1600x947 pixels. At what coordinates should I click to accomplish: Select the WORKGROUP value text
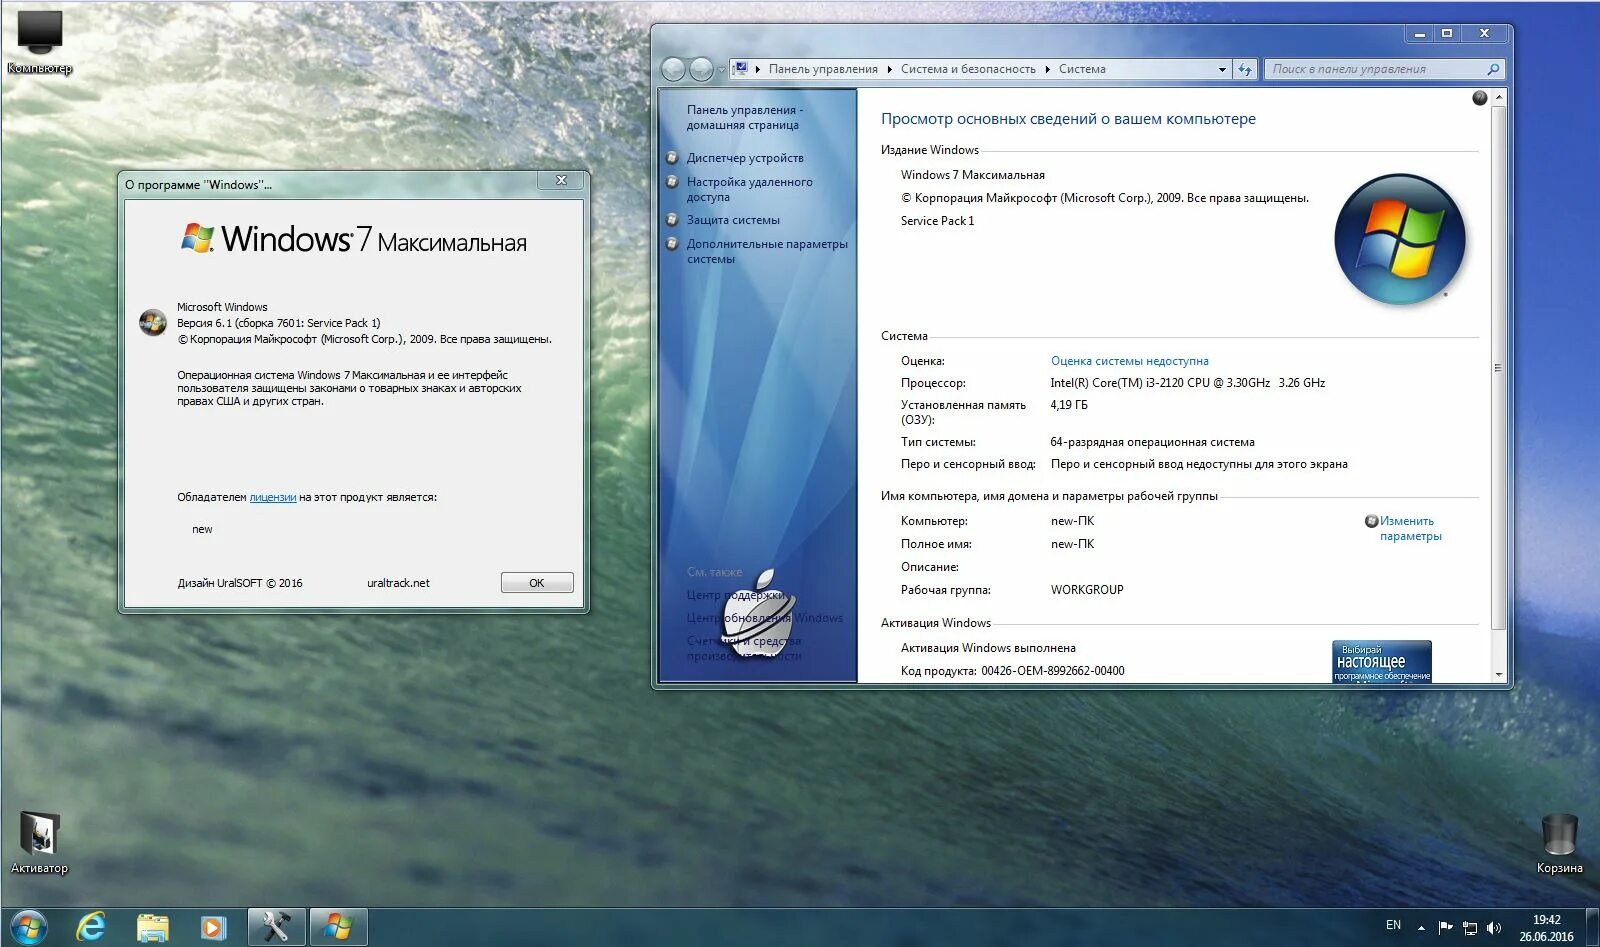coord(1087,590)
